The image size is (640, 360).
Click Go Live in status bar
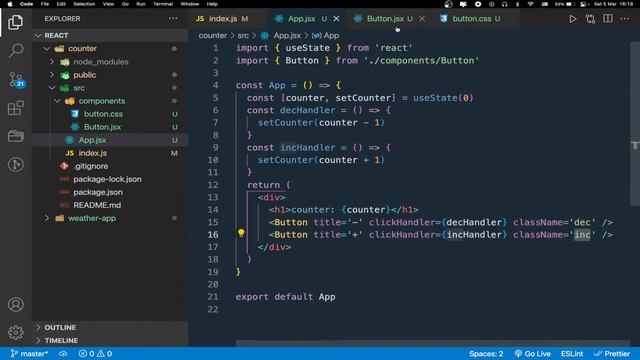point(533,353)
